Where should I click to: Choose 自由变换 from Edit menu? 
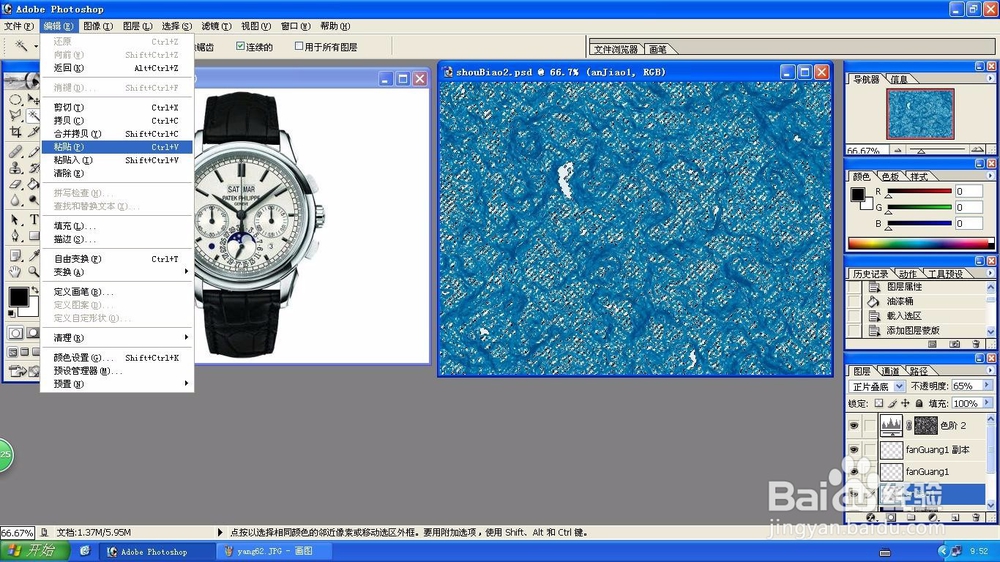[117, 258]
